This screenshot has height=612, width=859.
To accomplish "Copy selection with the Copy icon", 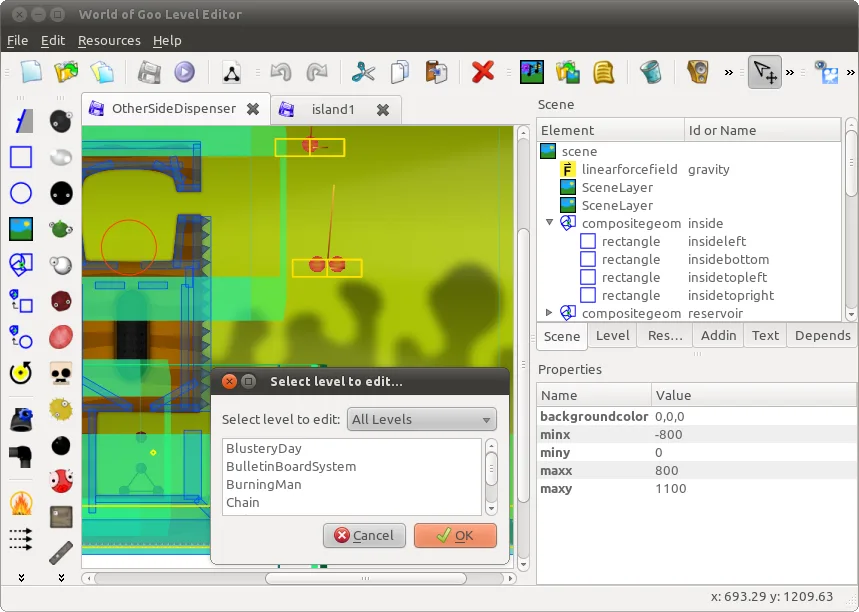I will (x=399, y=72).
